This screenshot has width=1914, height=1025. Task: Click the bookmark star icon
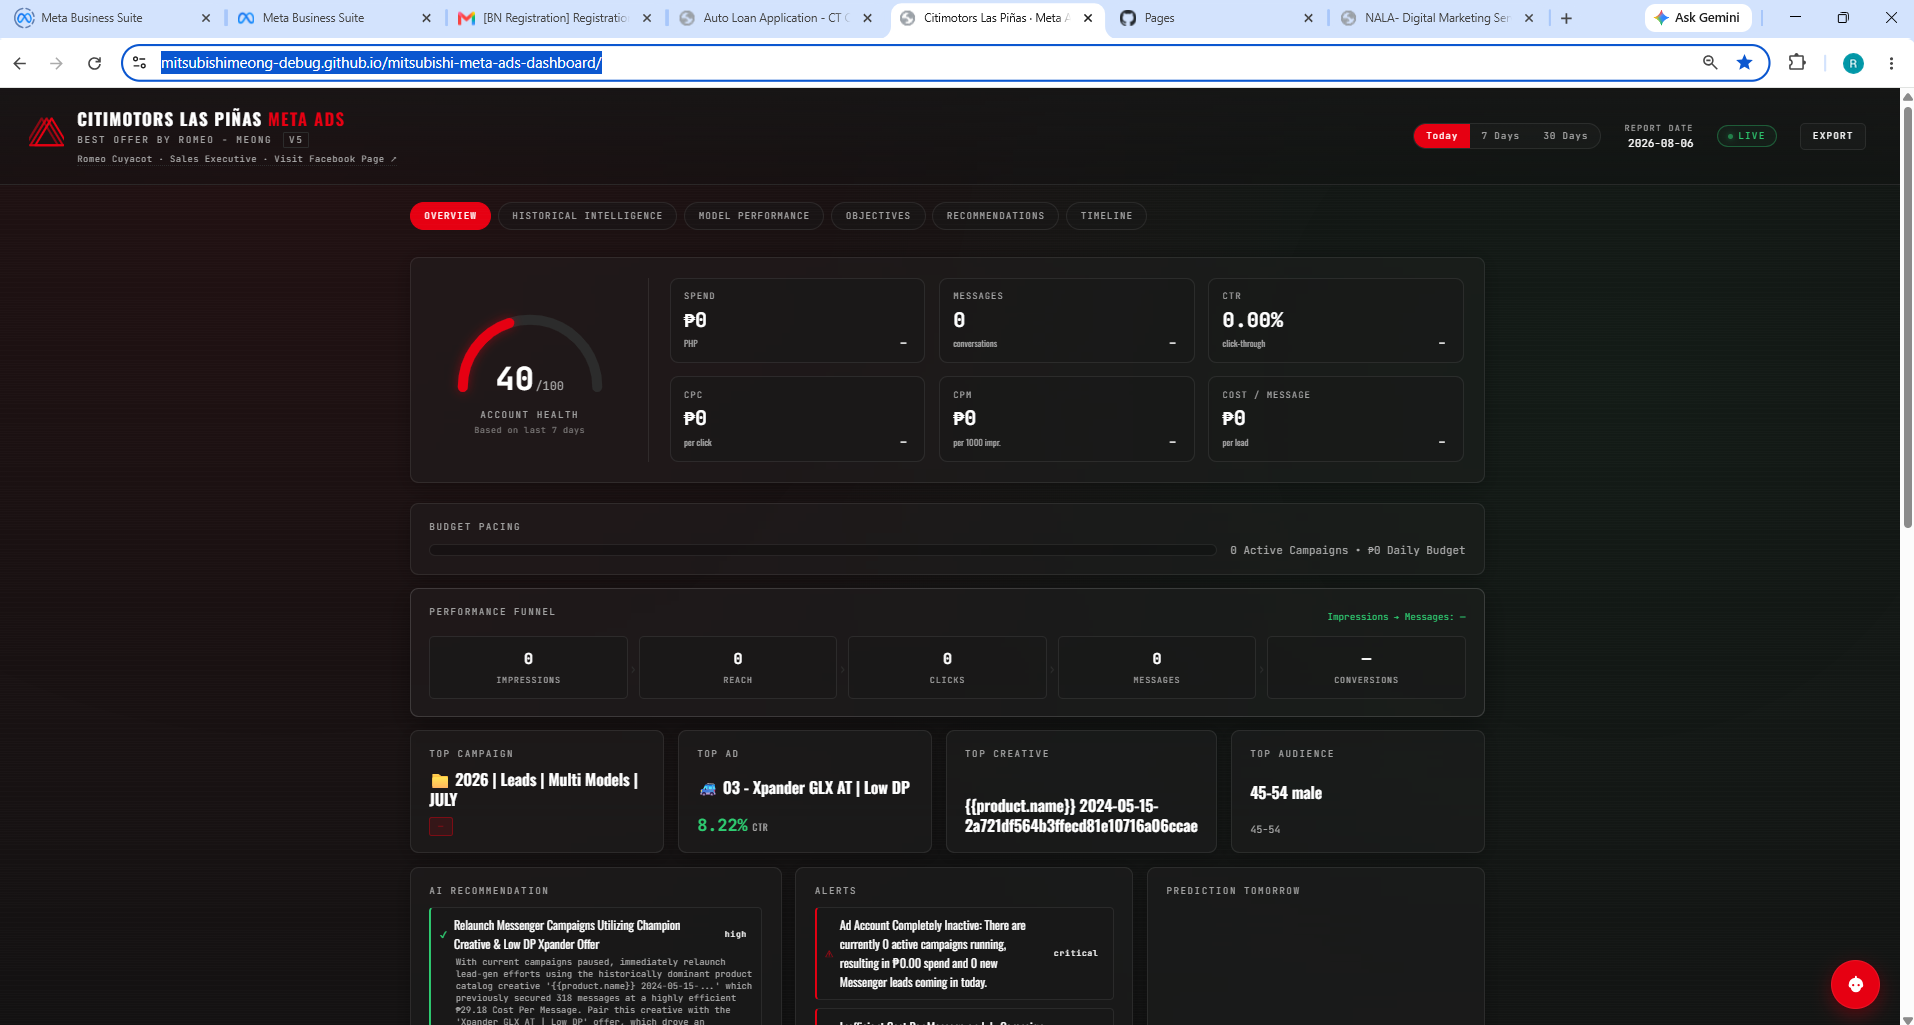(x=1744, y=63)
